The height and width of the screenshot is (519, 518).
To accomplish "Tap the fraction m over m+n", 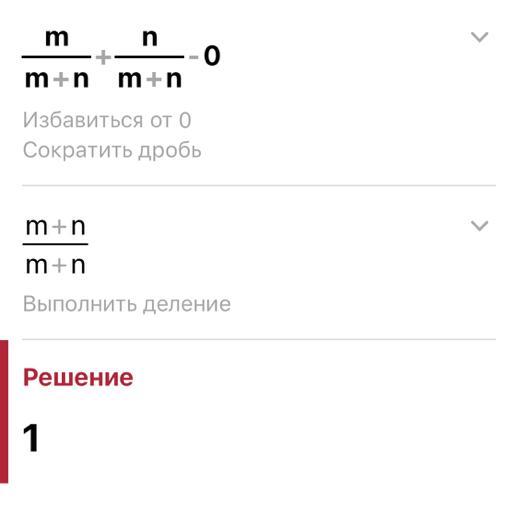I will point(57,59).
